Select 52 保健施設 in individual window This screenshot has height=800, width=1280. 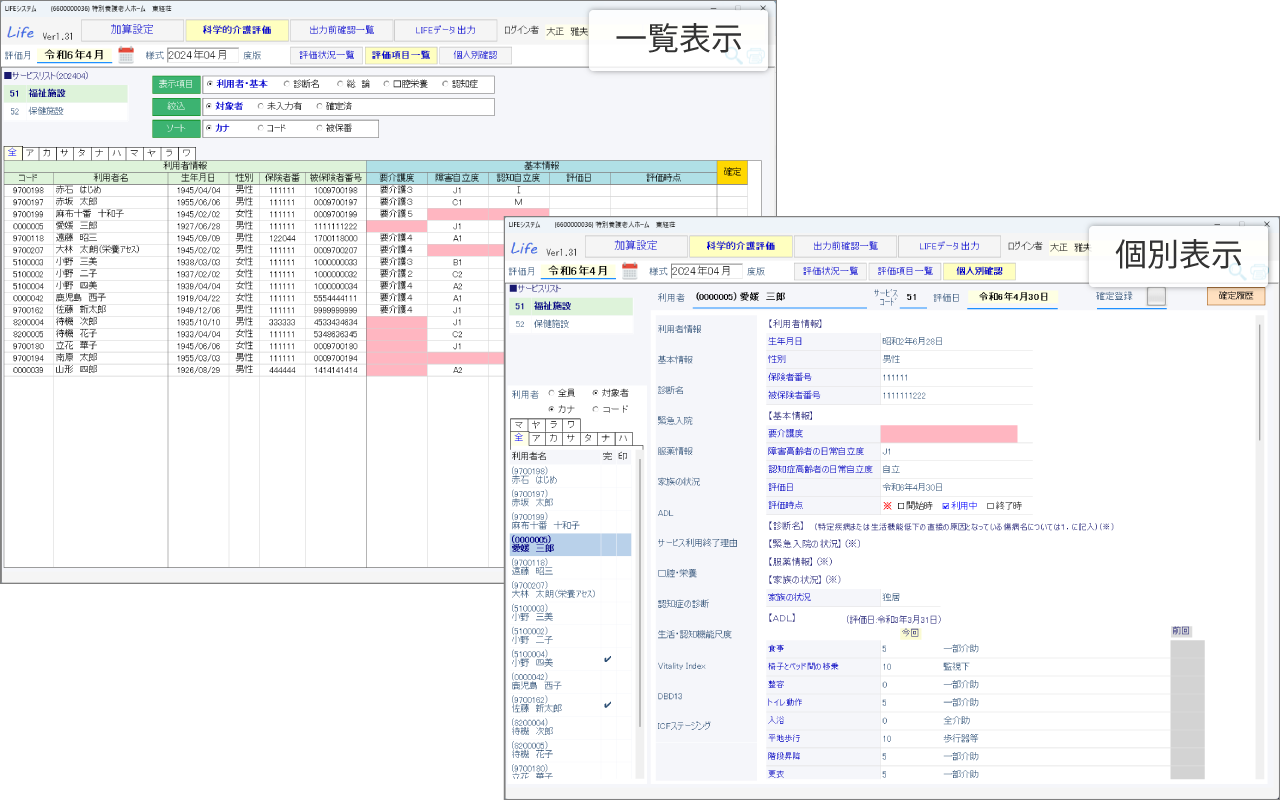[x=571, y=324]
